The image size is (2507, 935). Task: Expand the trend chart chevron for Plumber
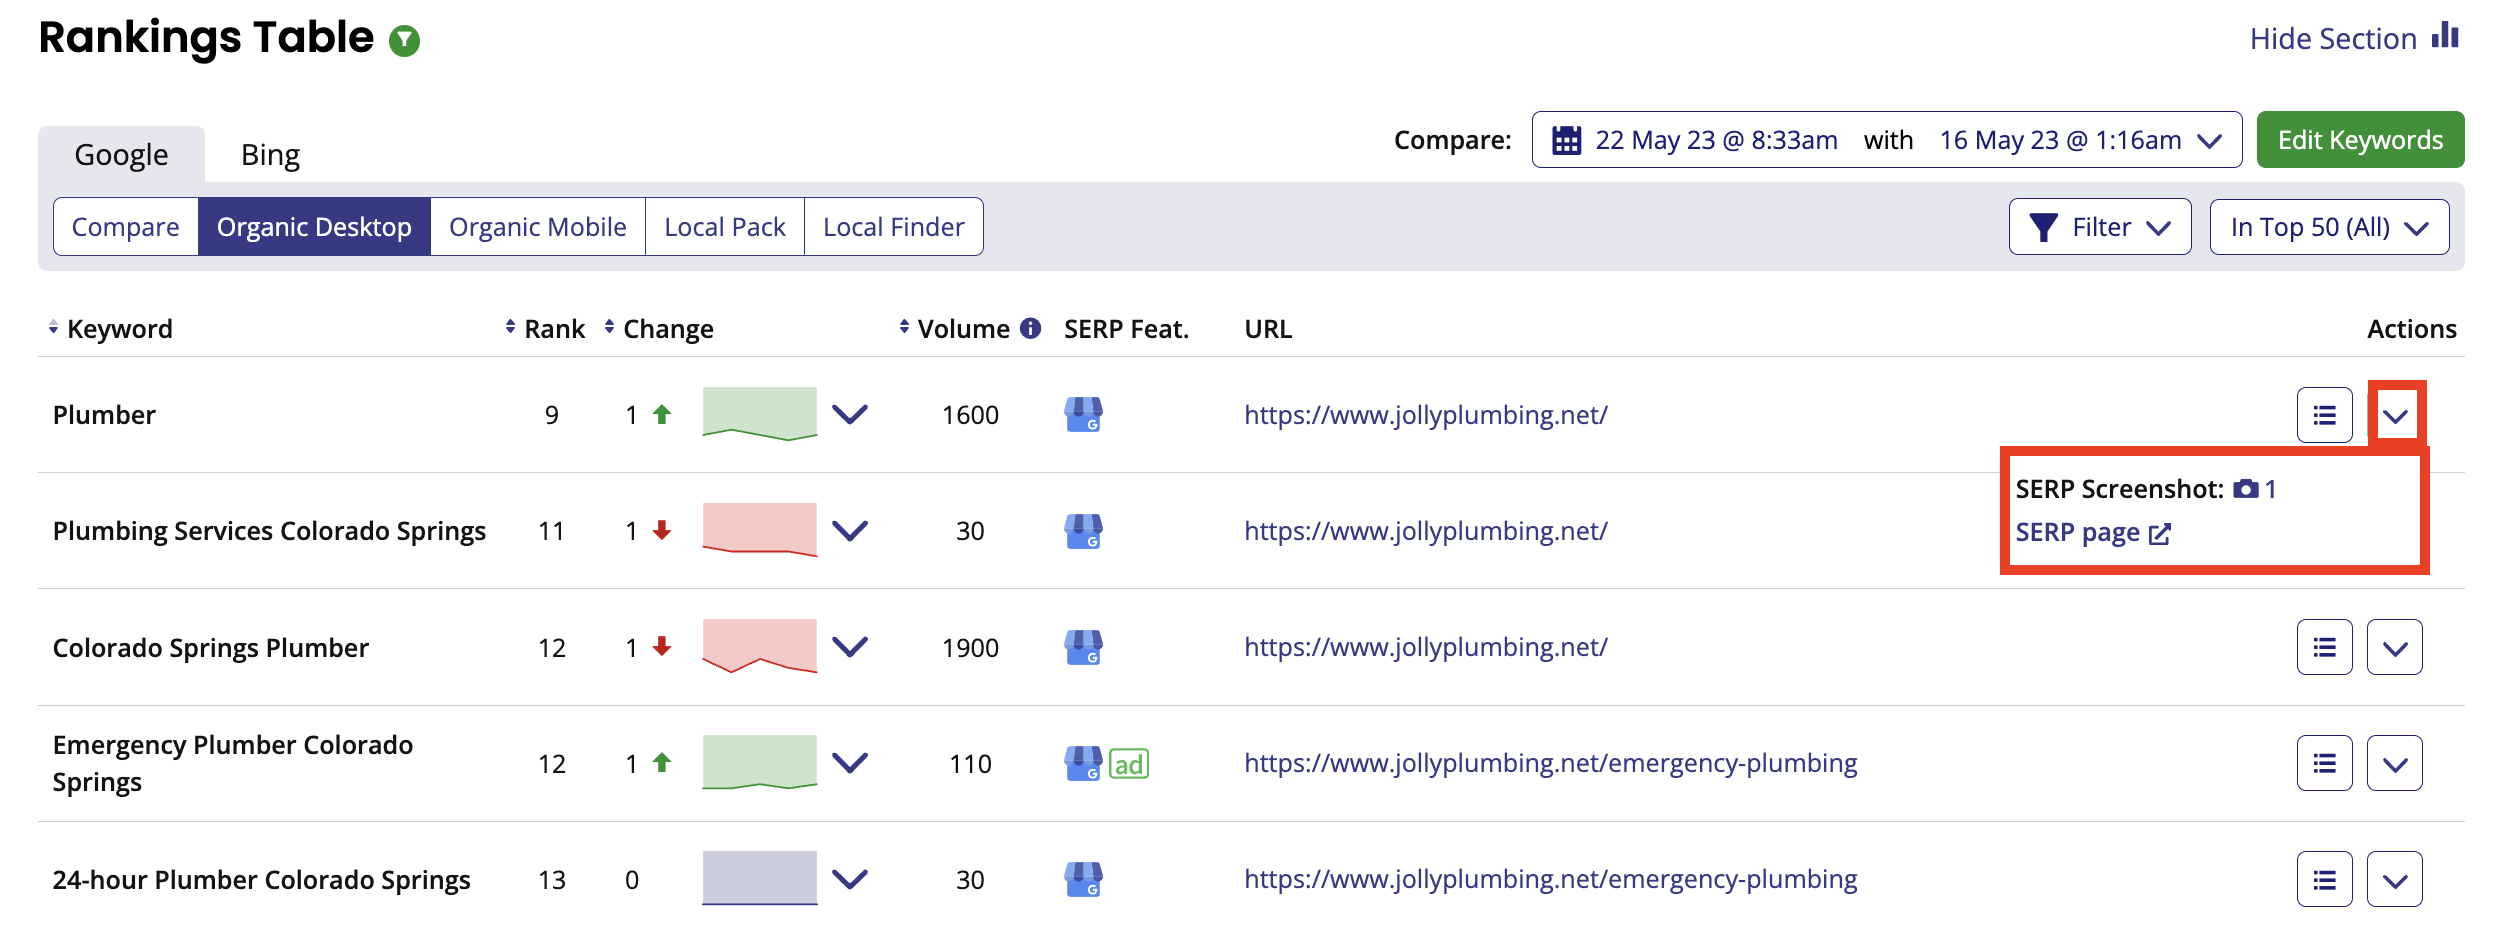(x=850, y=414)
